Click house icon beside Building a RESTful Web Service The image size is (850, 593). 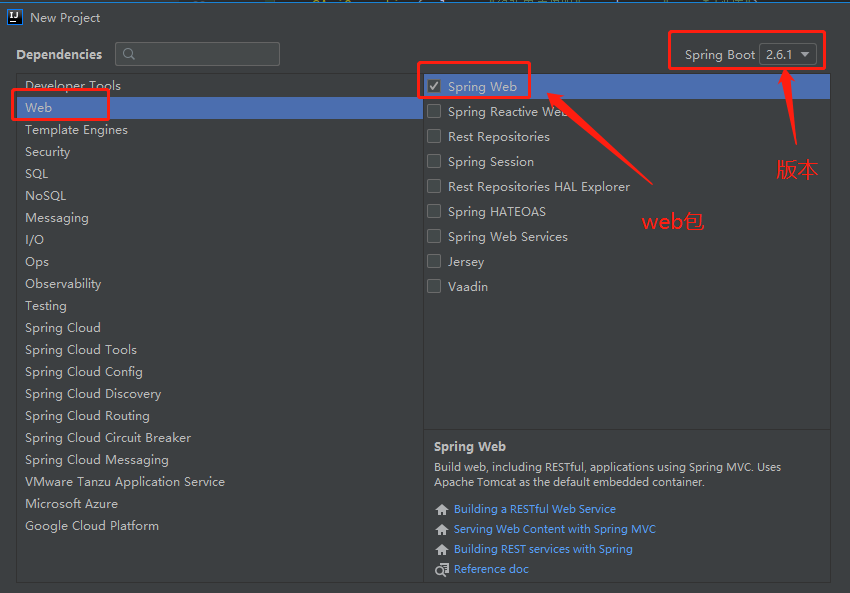442,510
